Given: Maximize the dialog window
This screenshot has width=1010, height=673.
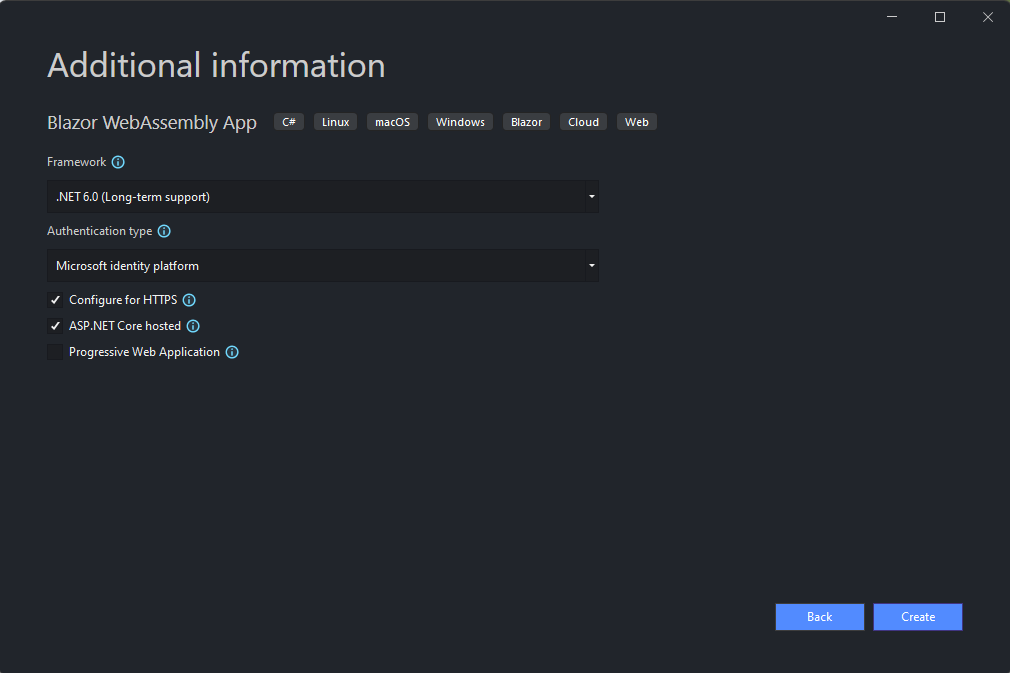Looking at the screenshot, I should [940, 17].
